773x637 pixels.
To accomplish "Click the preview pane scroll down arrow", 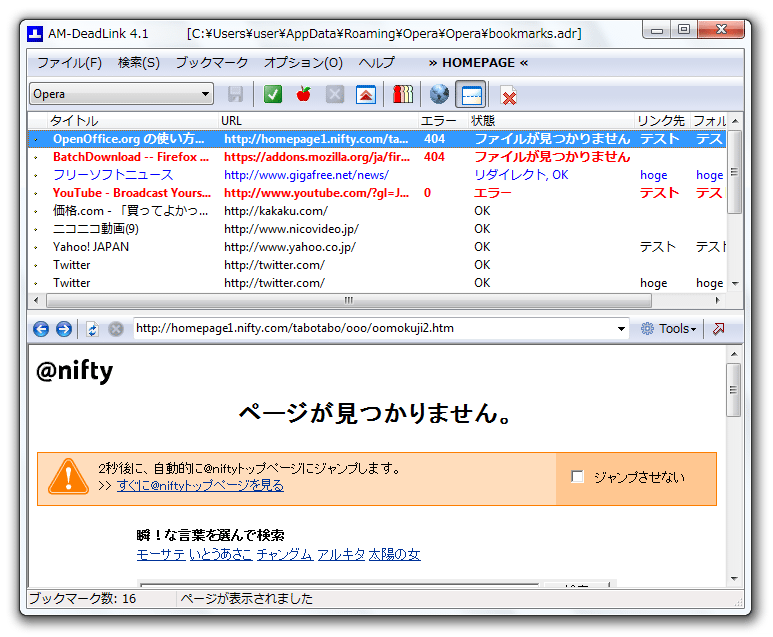I will click(734, 578).
